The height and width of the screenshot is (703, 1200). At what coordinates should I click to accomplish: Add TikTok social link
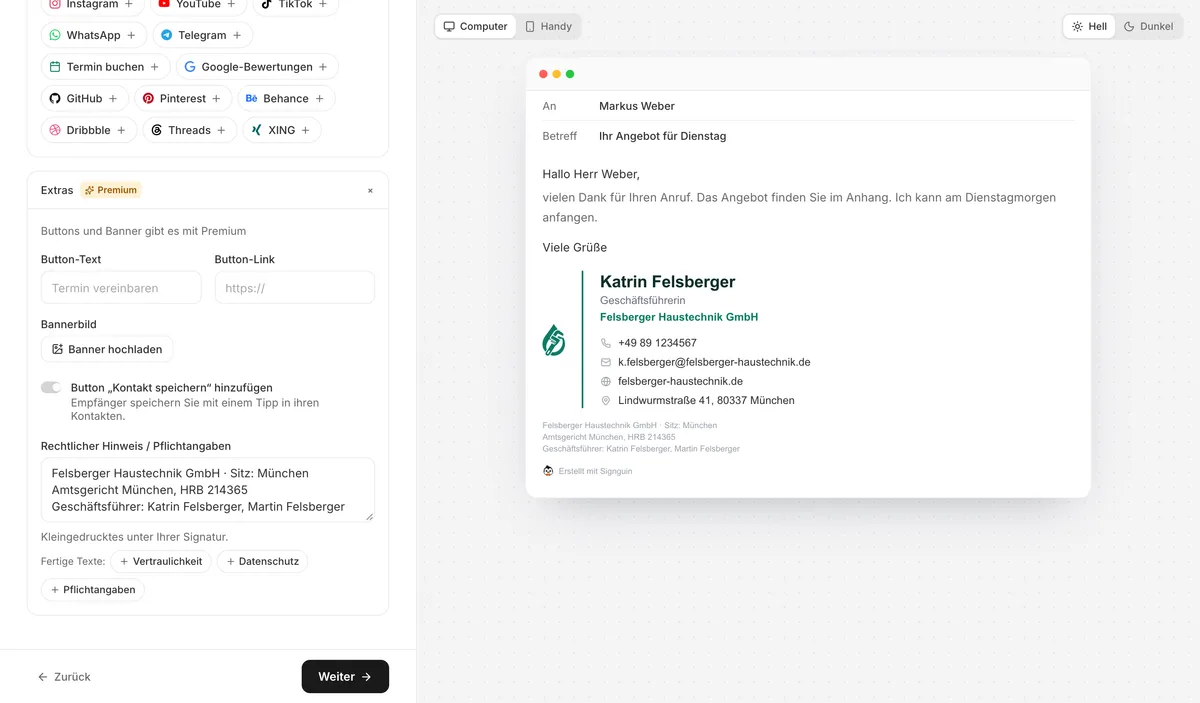[x=295, y=5]
